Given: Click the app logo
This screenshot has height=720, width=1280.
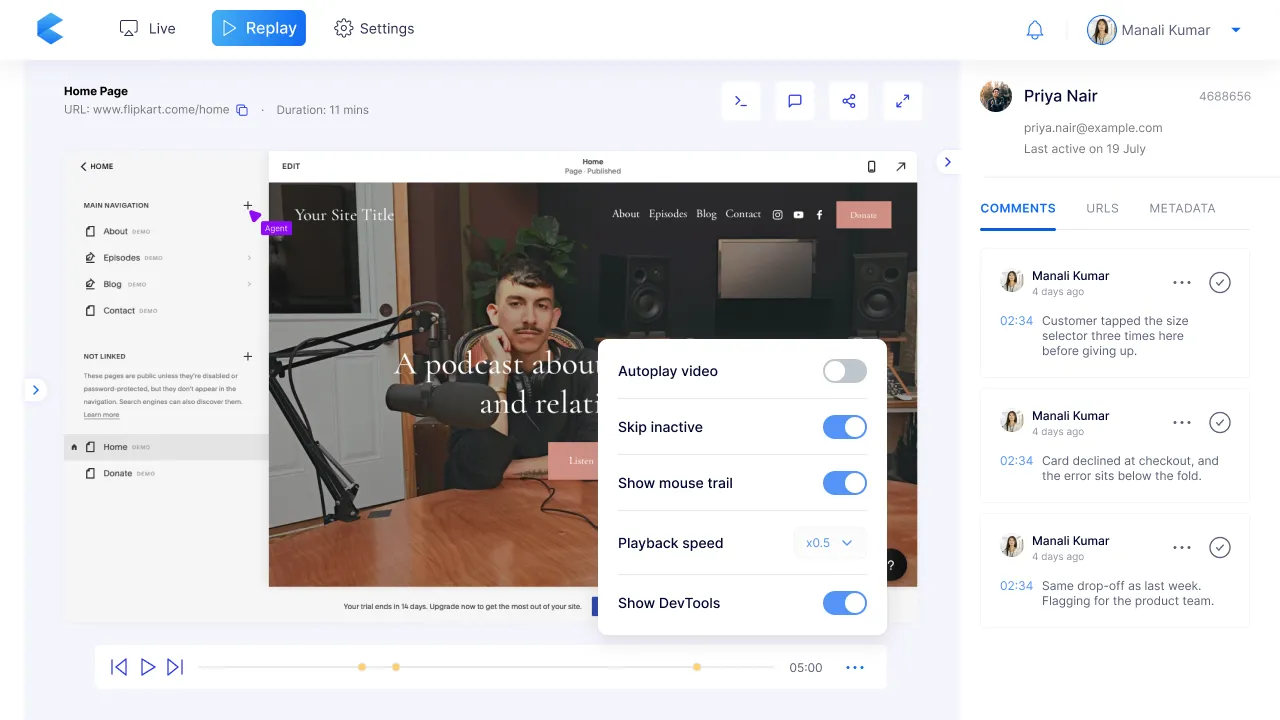Looking at the screenshot, I should coord(50,29).
